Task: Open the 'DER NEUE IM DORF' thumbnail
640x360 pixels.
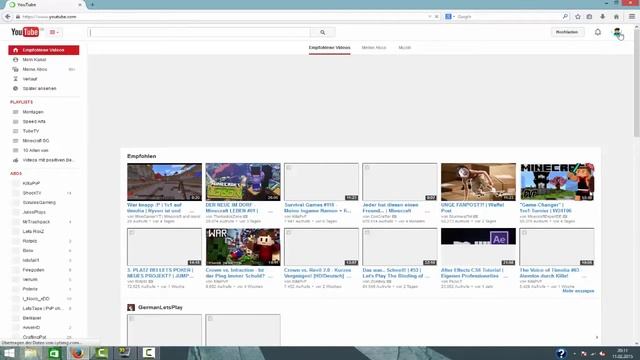Action: [243, 182]
